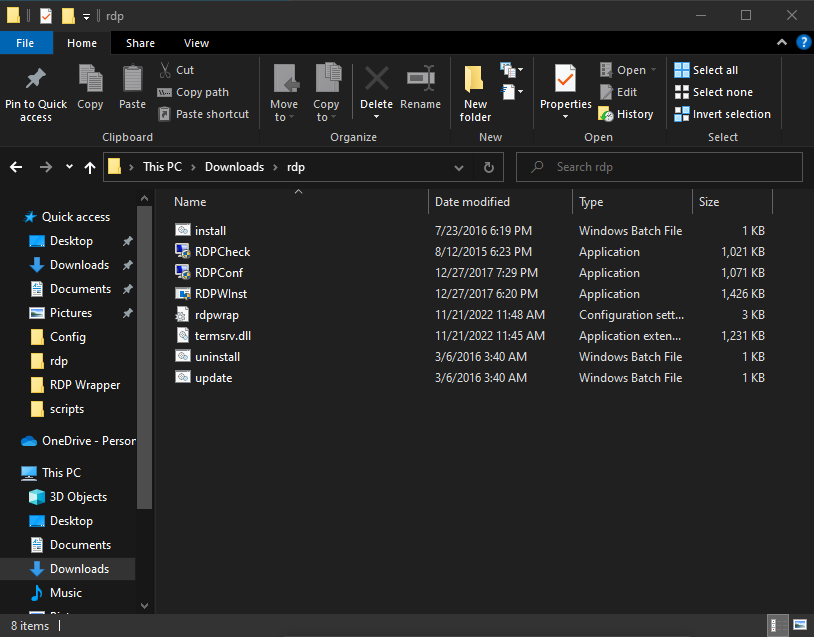Click Paste shortcut in ribbon
Image resolution: width=814 pixels, height=637 pixels.
[204, 114]
